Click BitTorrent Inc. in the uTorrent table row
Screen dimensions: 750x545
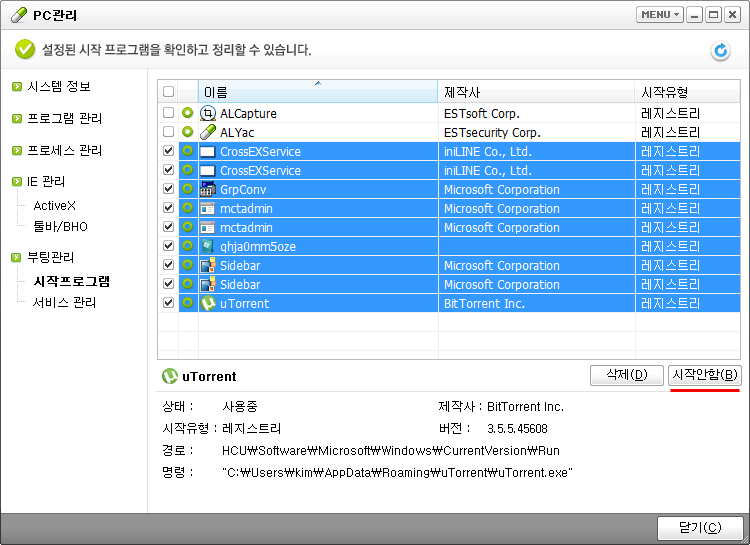pos(484,304)
